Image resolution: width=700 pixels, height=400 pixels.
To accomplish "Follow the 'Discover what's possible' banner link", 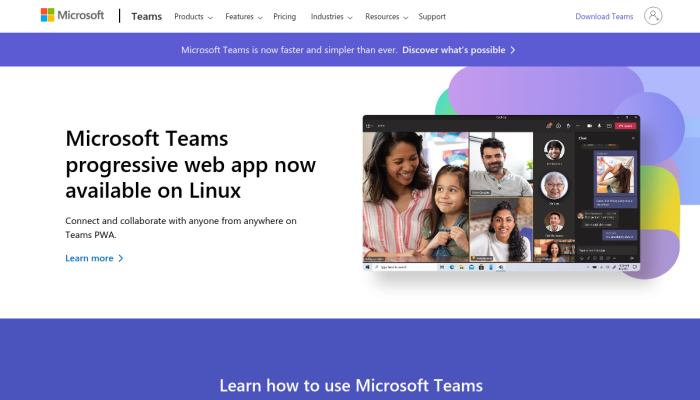I will [458, 50].
